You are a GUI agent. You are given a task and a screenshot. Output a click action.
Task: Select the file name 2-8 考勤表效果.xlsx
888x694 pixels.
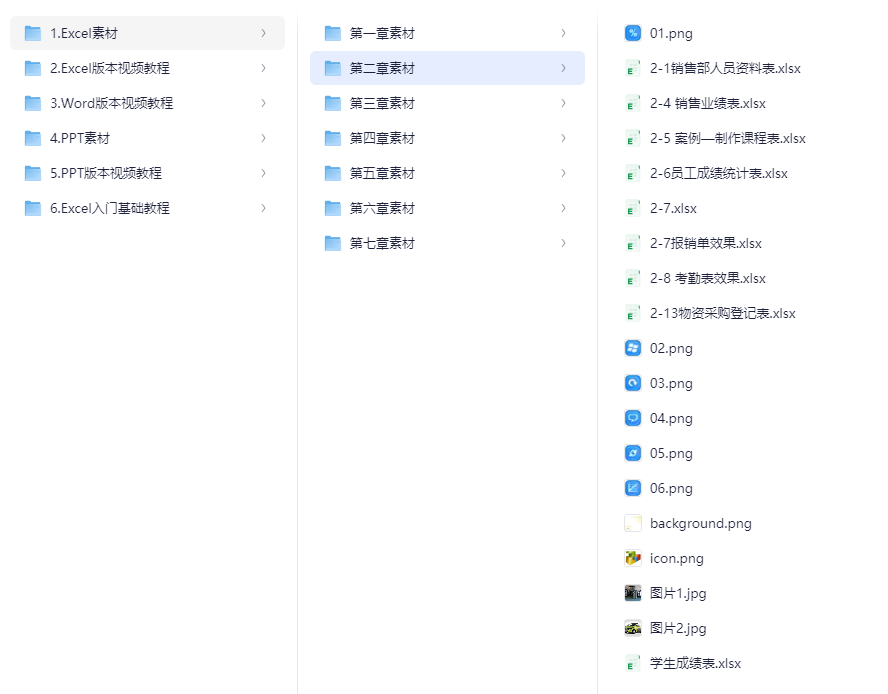pyautogui.click(x=708, y=278)
